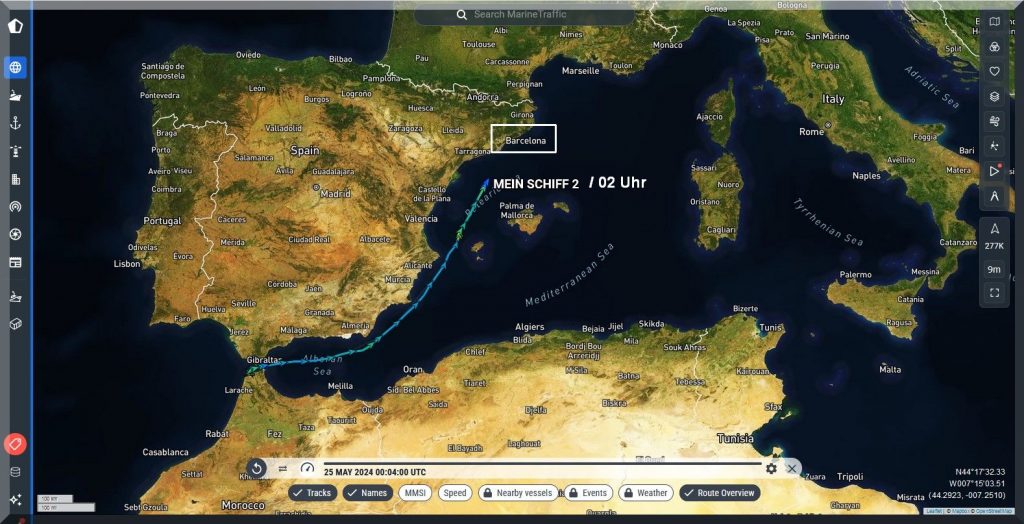Open the wind weather layer icon
1024x524 pixels.
(994, 121)
